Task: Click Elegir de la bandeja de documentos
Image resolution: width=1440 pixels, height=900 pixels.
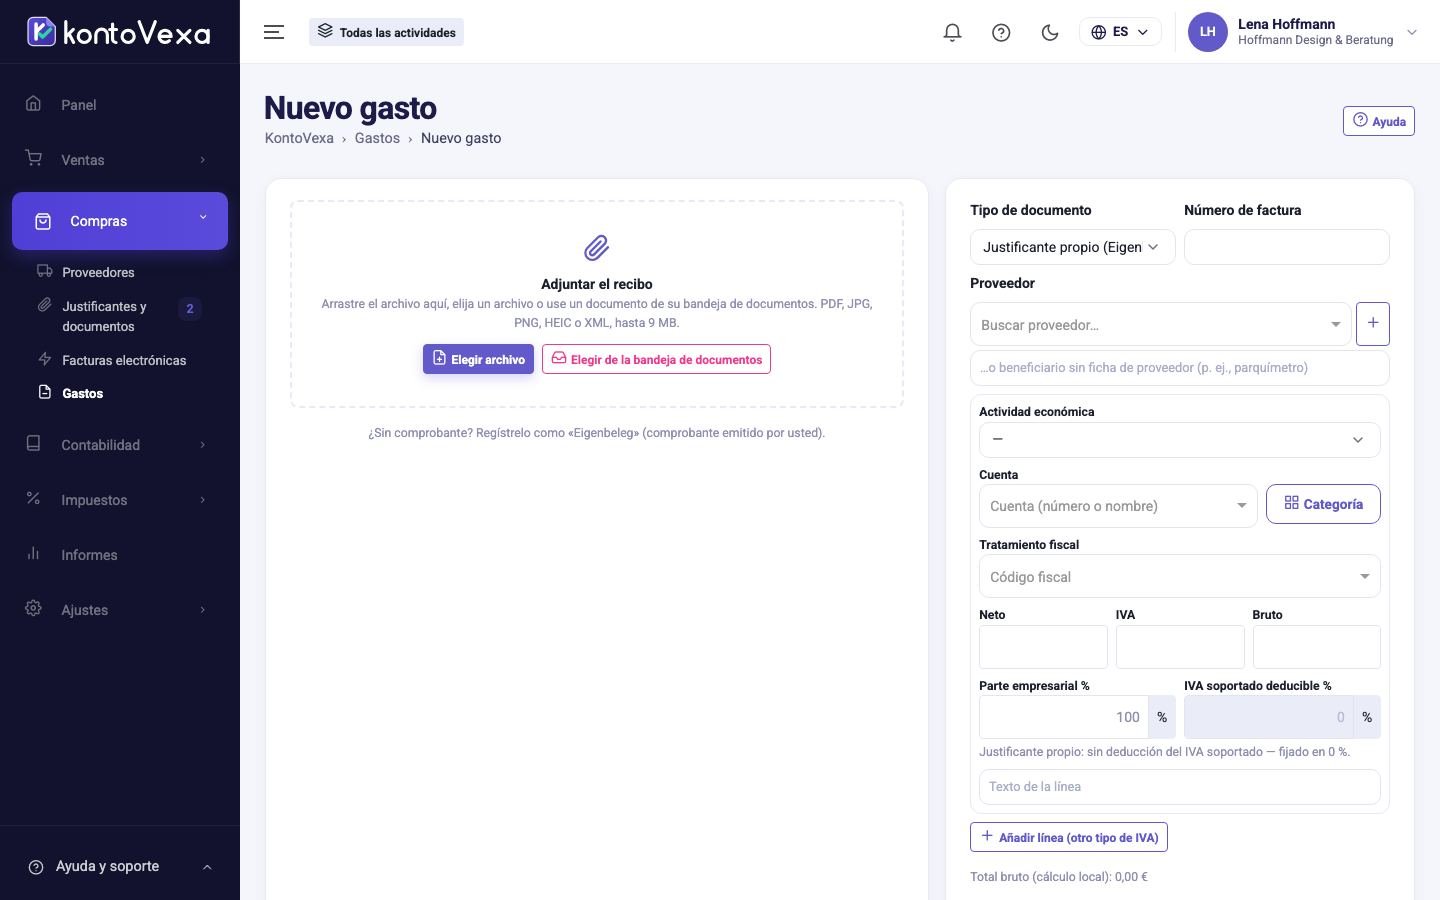Action: pos(656,359)
